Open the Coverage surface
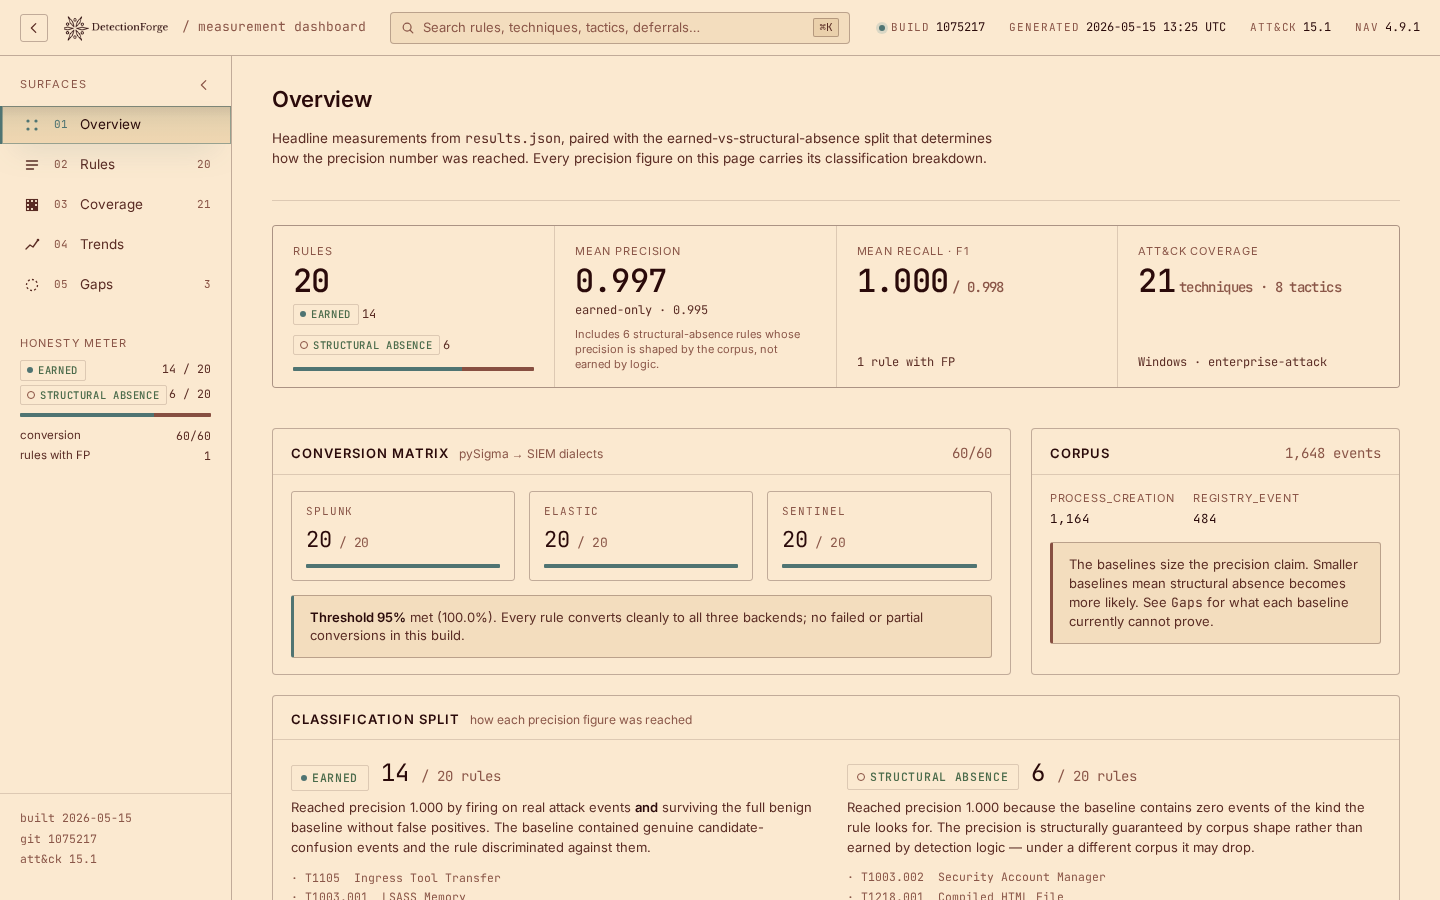The width and height of the screenshot is (1440, 900). pyautogui.click(x=116, y=205)
